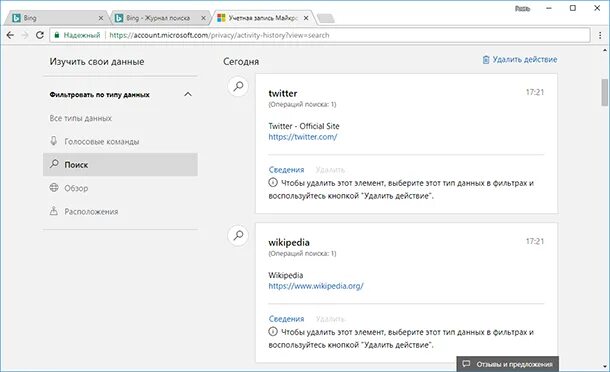Minimize the Chrome window
Viewport: 610px width, 372px height.
[549, 8]
